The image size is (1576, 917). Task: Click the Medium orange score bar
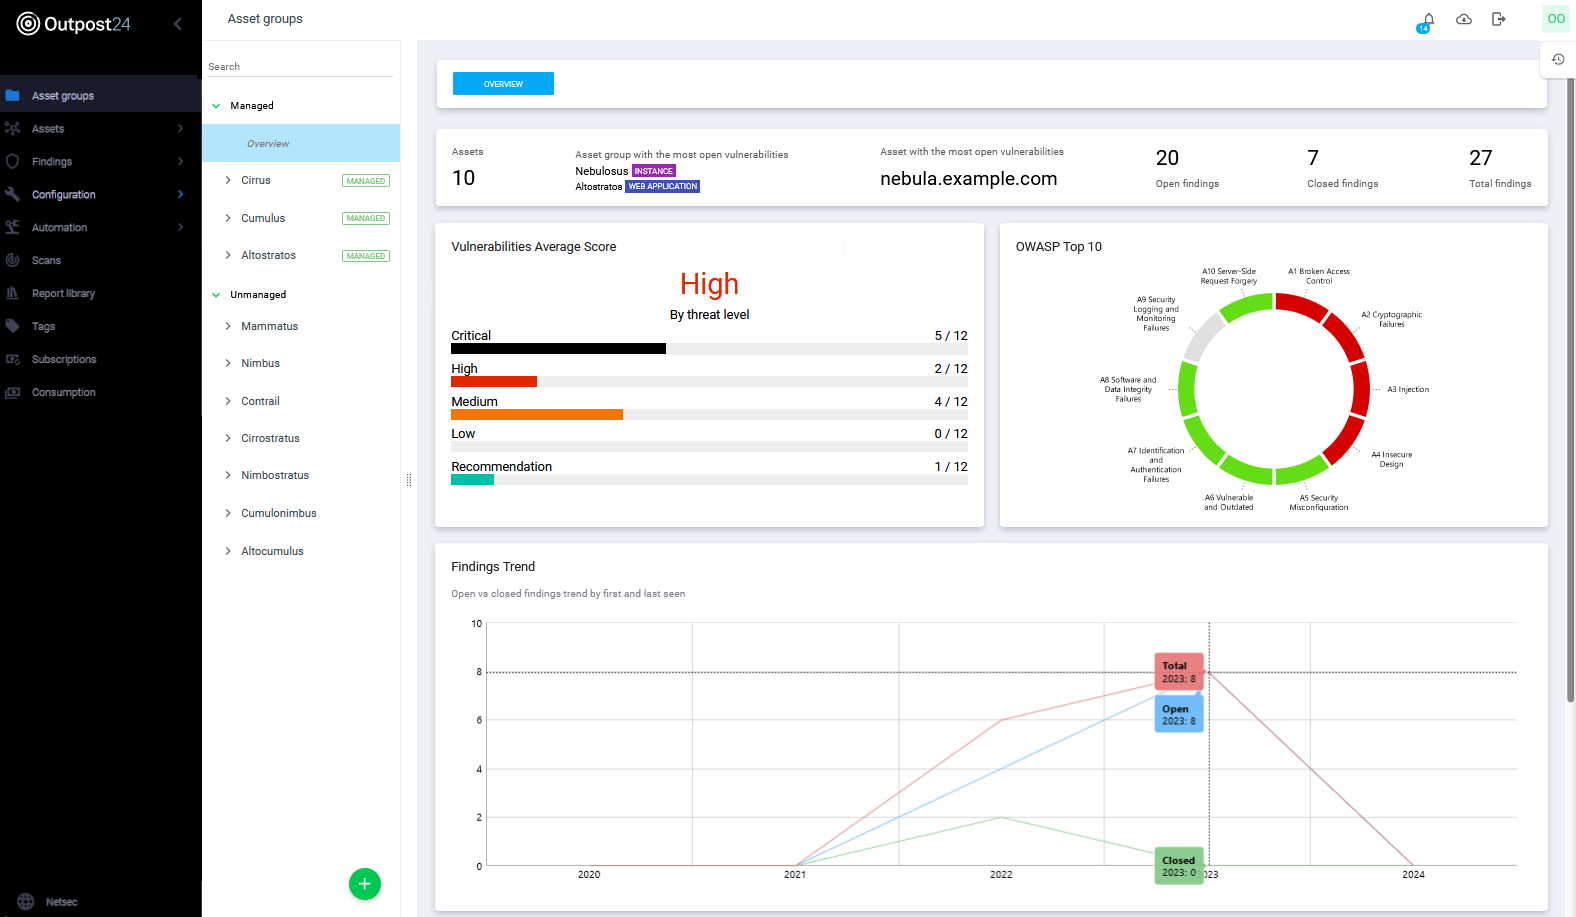tap(537, 414)
